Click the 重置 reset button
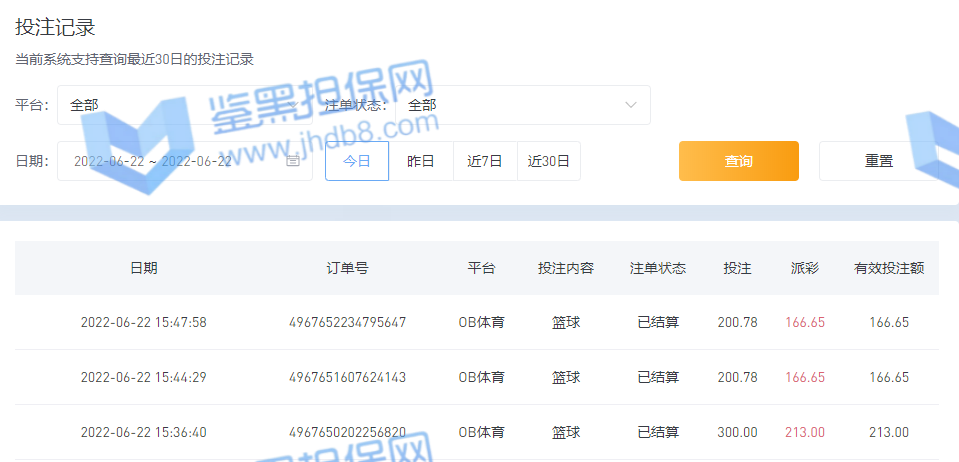The image size is (959, 462). point(879,161)
